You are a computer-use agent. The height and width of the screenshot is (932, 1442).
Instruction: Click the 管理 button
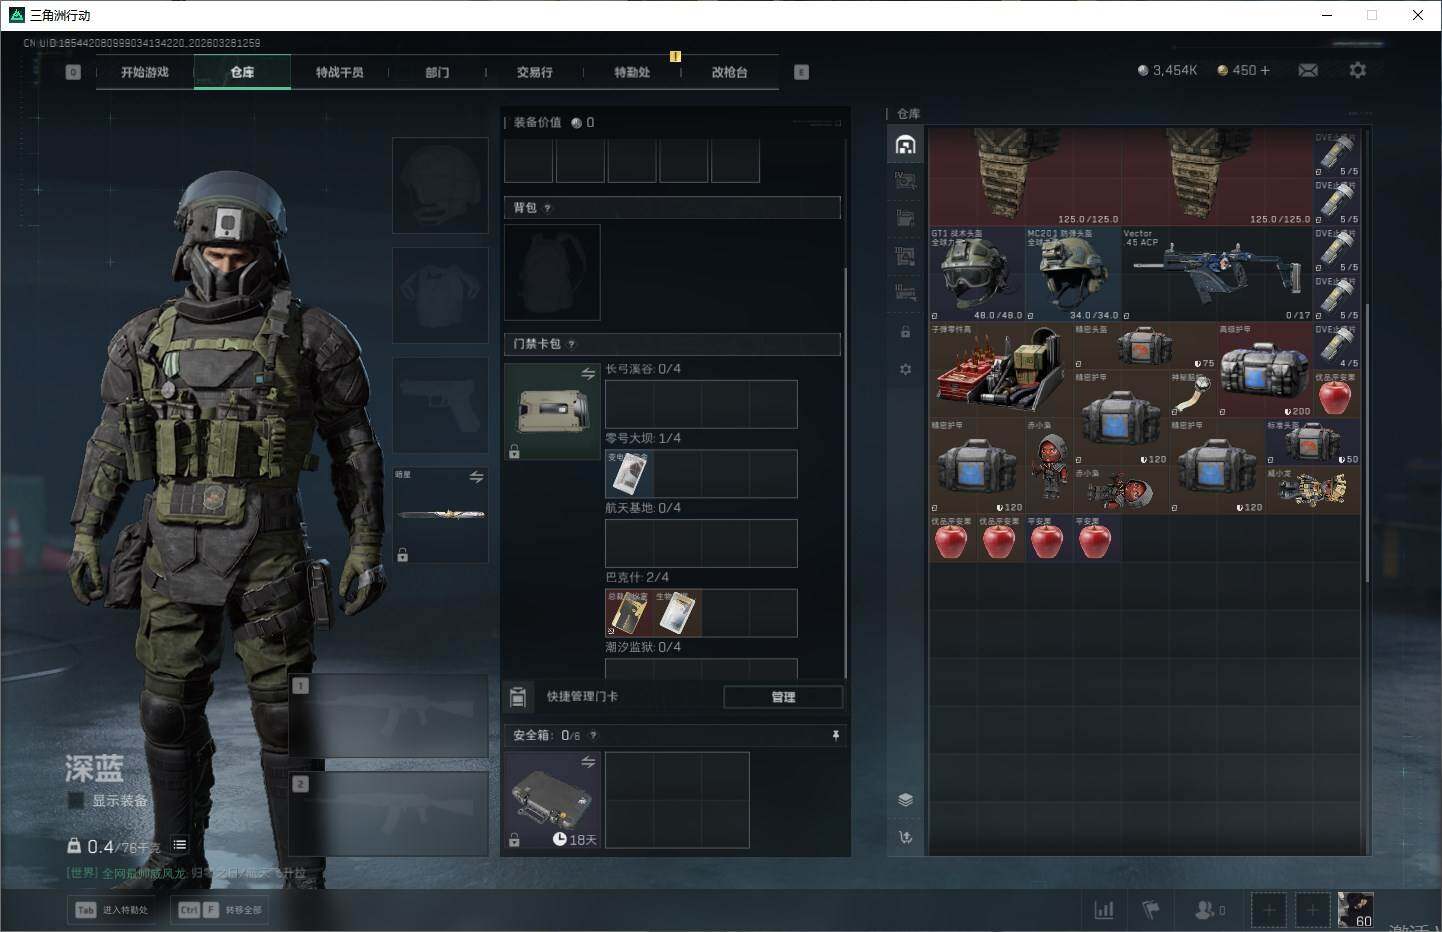tap(783, 697)
